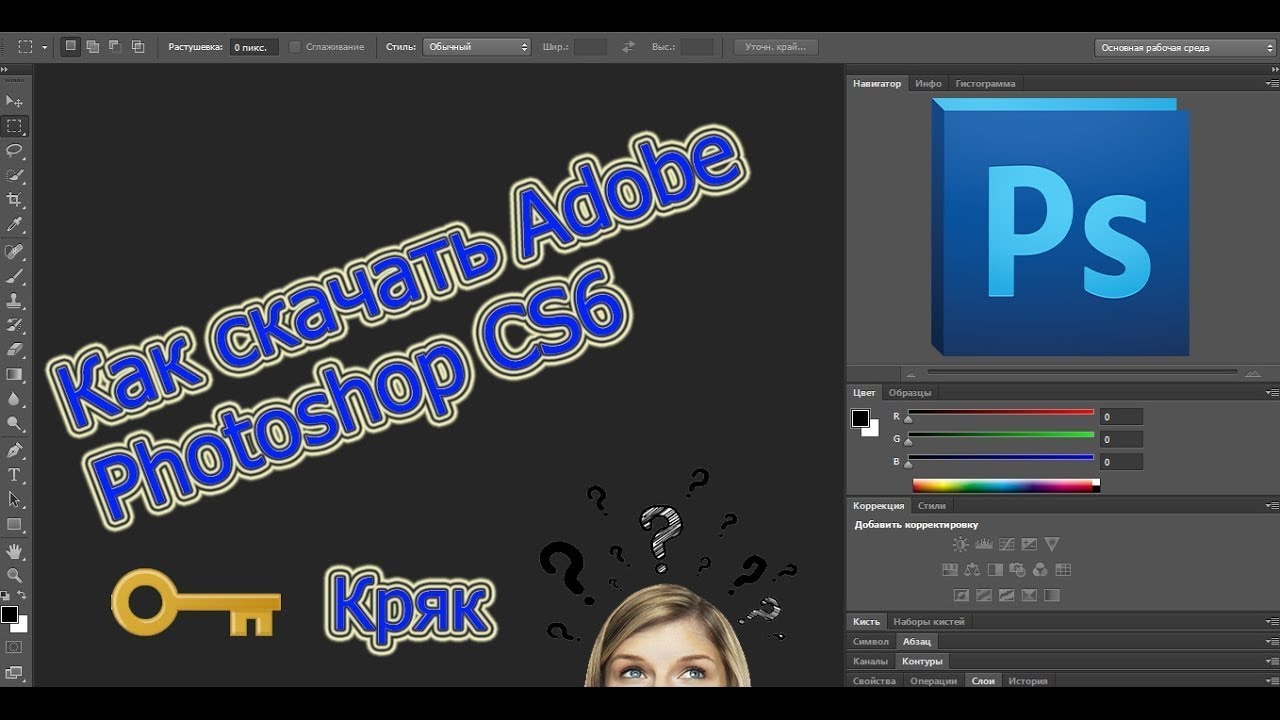Add a Black & White adjustment
The image size is (1280, 720).
[x=995, y=570]
